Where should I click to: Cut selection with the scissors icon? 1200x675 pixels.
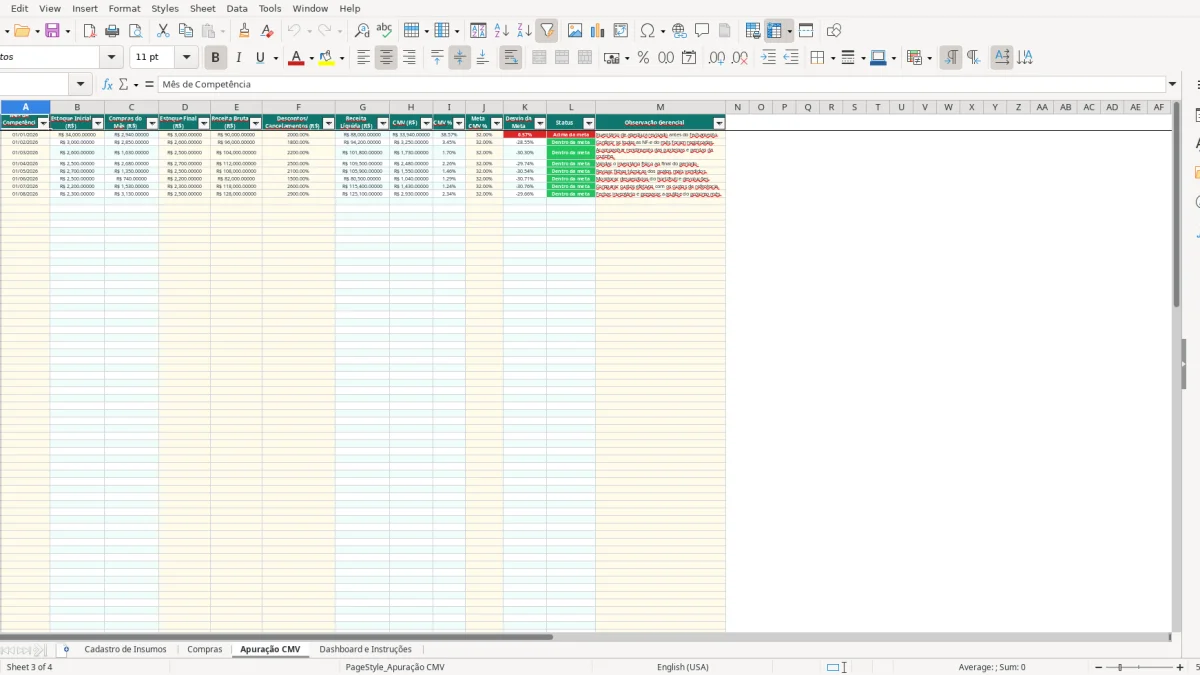click(x=163, y=31)
